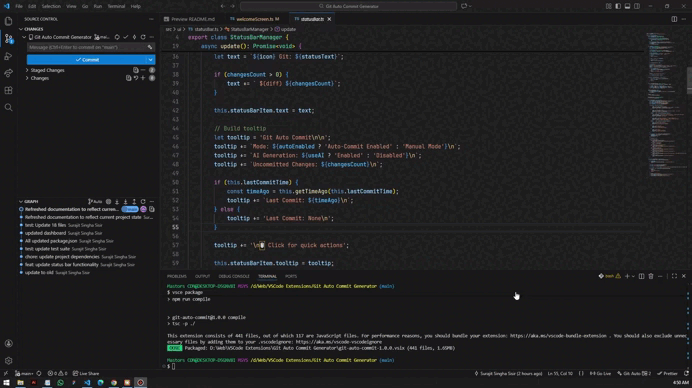Click the refresh icon in repository row
The width and height of the screenshot is (692, 388).
pyautogui.click(x=143, y=37)
